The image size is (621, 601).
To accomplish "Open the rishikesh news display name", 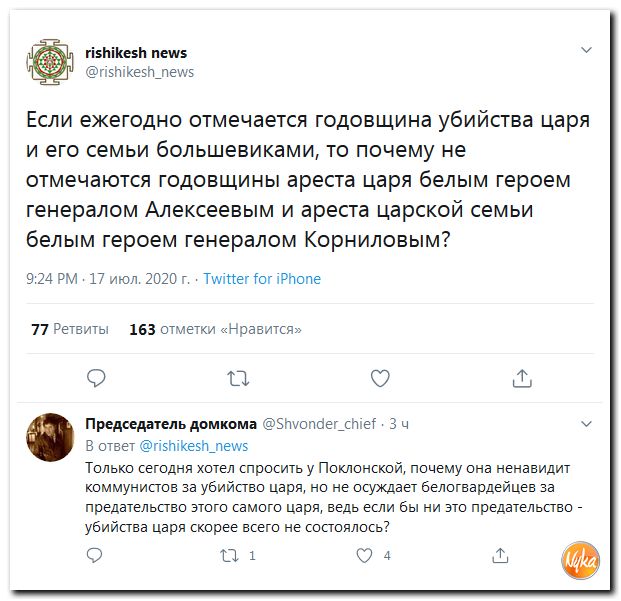I will tap(136, 52).
